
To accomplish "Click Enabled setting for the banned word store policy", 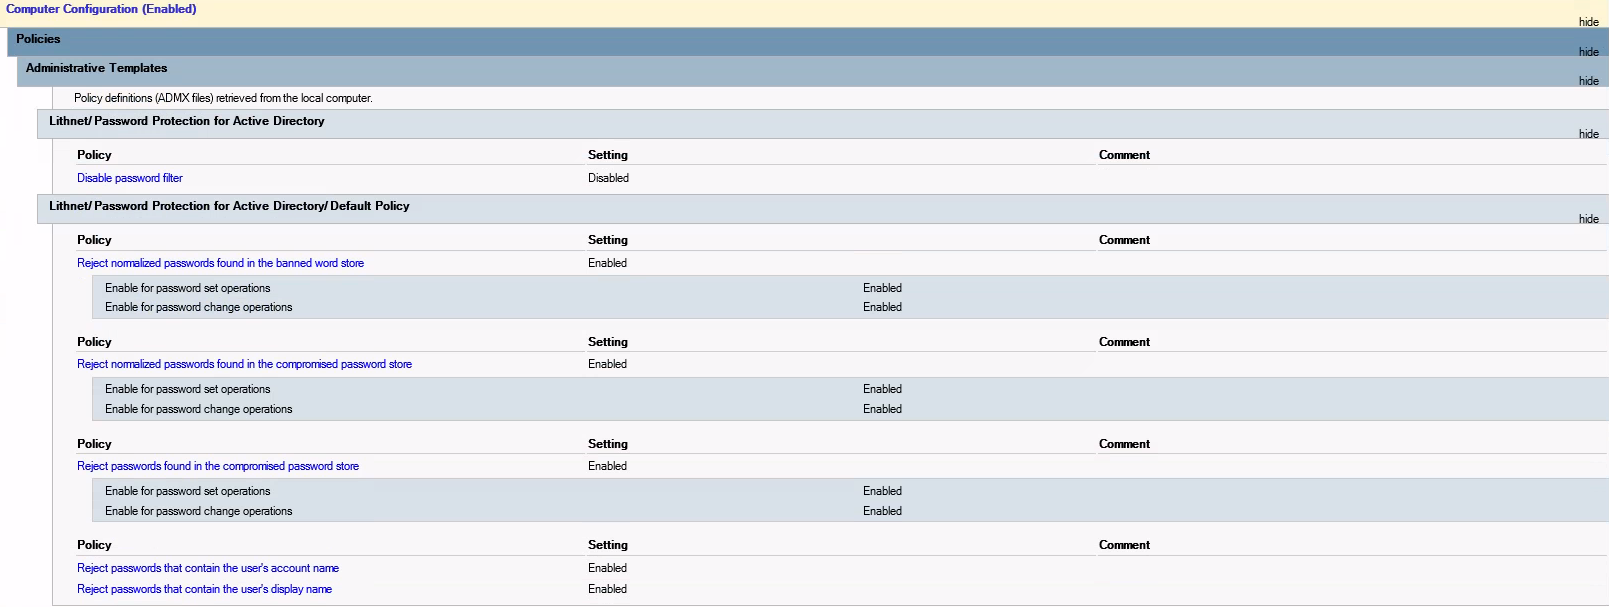I will (x=607, y=263).
